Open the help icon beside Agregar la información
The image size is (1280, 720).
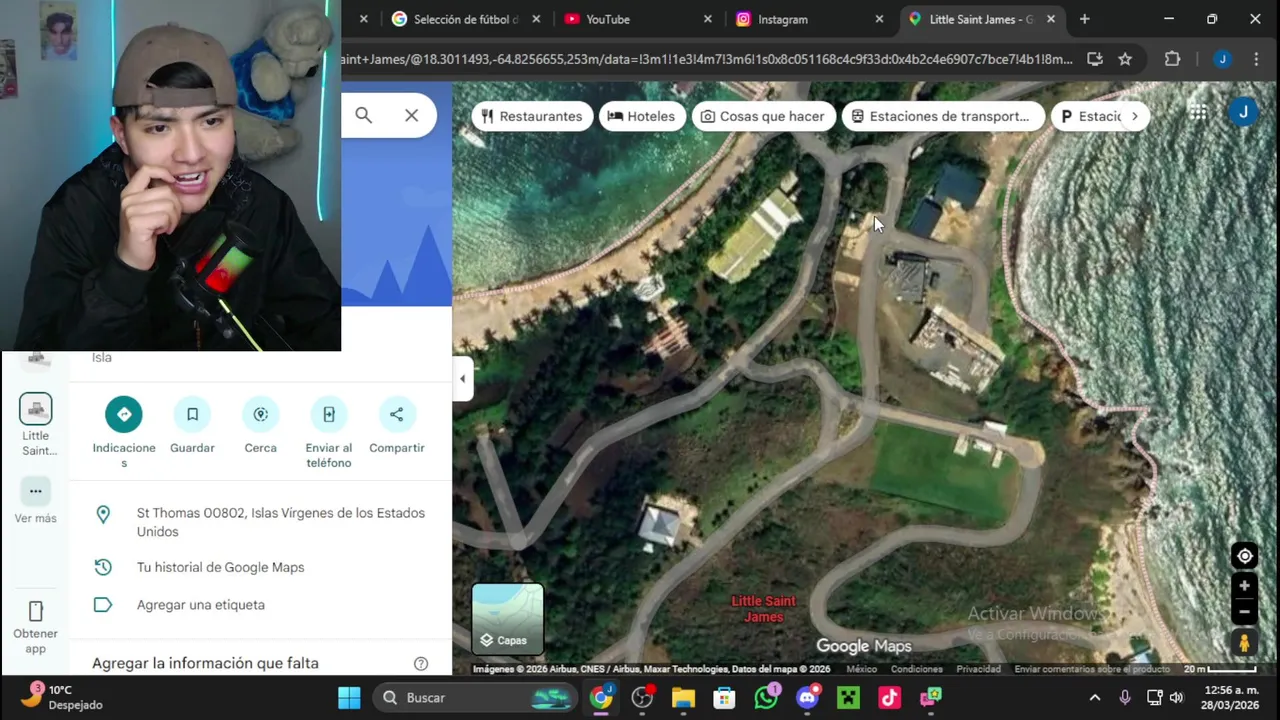coord(421,664)
